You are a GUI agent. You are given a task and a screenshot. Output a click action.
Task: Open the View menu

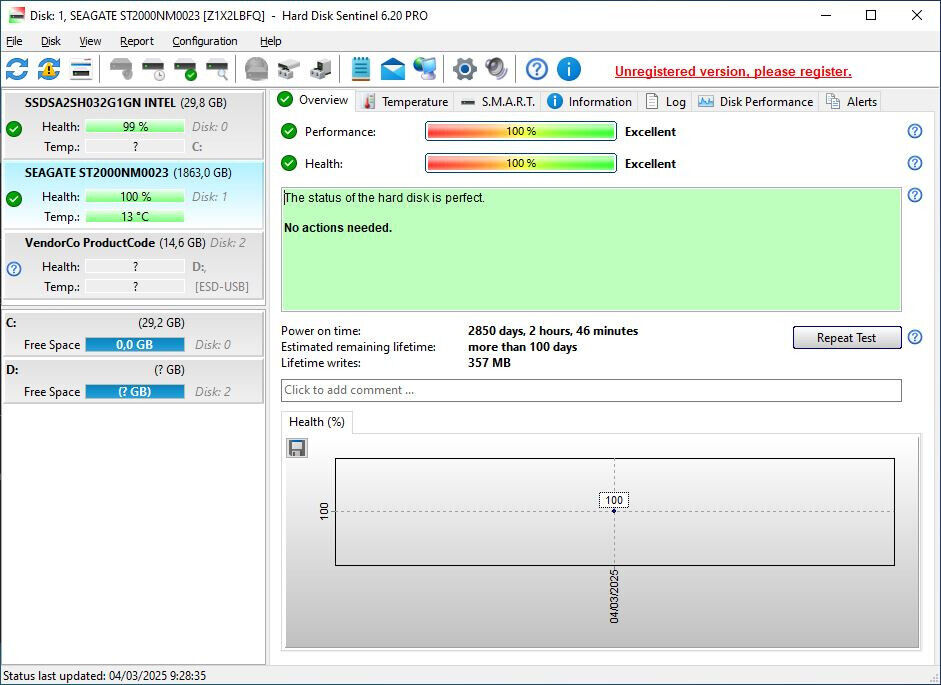(91, 41)
